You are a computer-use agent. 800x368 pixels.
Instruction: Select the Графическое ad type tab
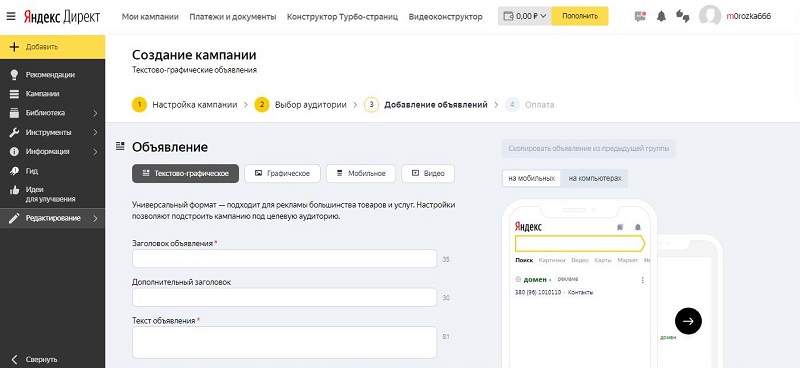[x=282, y=174]
